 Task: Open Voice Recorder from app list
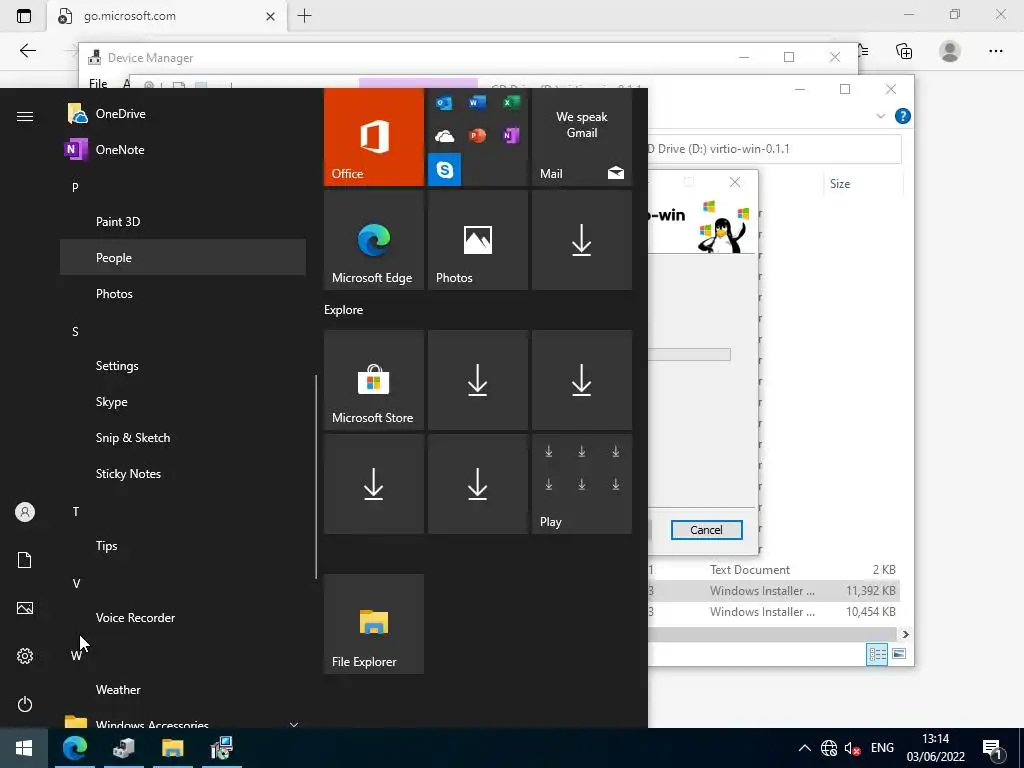click(183, 618)
